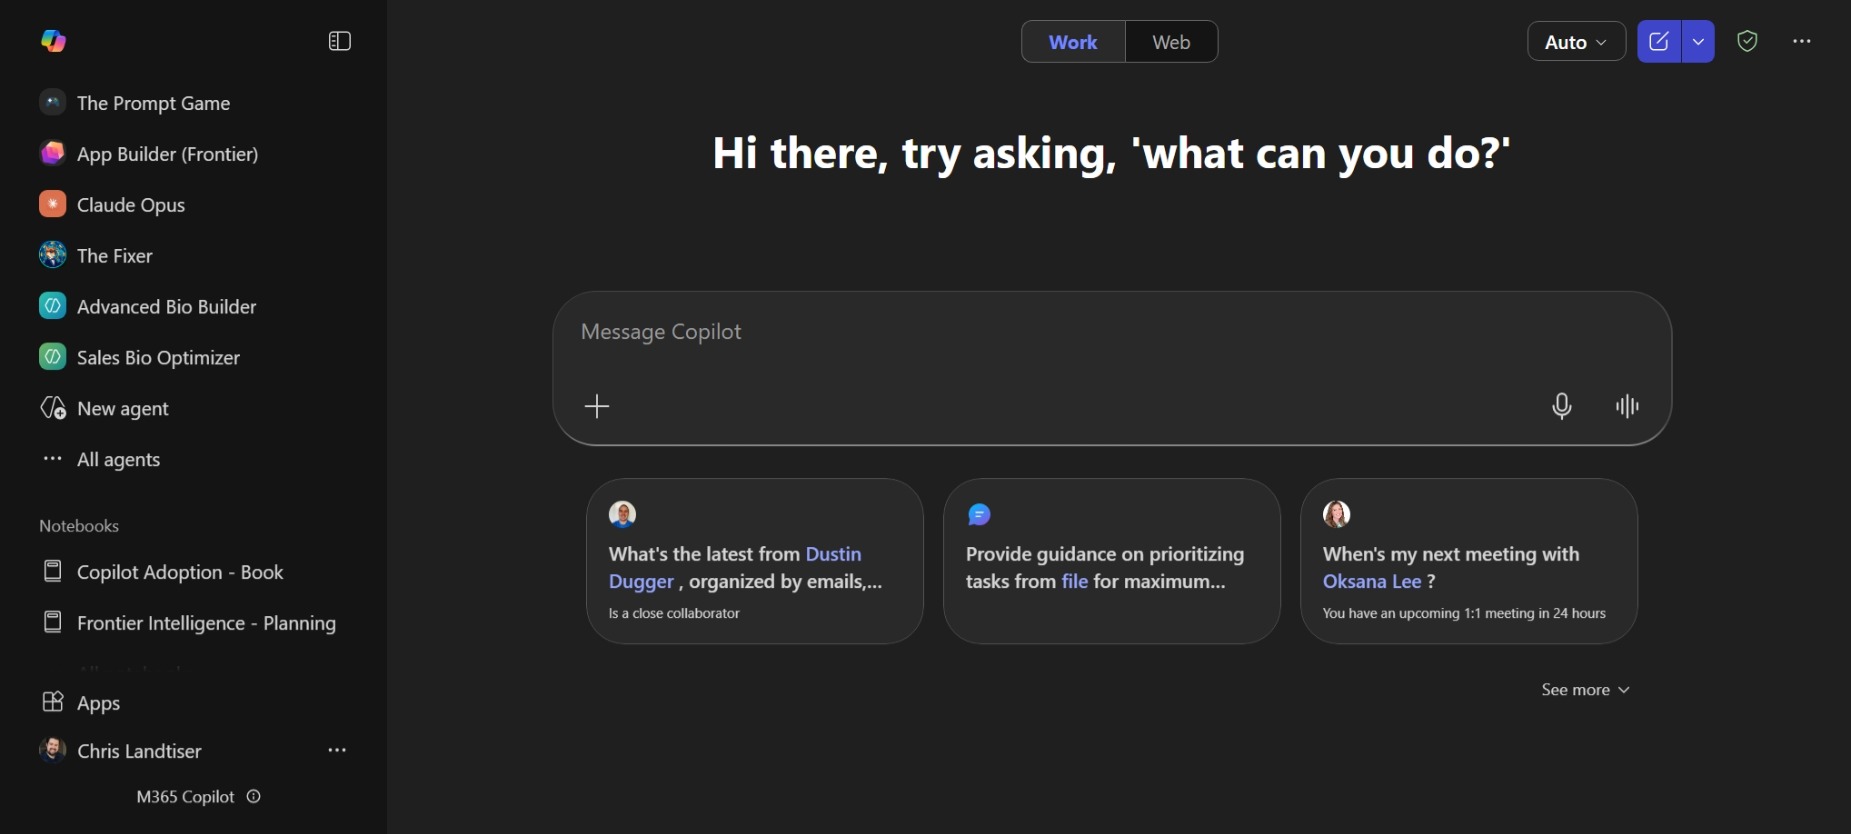Switch to the Web tab
Screen dimensions: 1851x834
tap(1171, 42)
